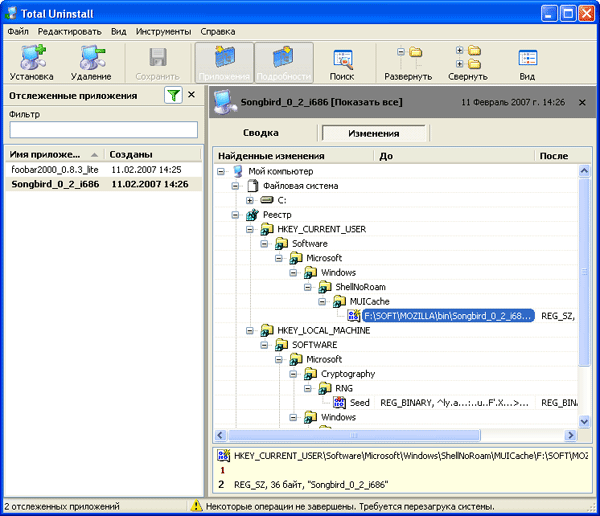Viewport: 600px width, 516px height.
Task: Close the Отслеженные приложения panel
Action: [x=192, y=95]
